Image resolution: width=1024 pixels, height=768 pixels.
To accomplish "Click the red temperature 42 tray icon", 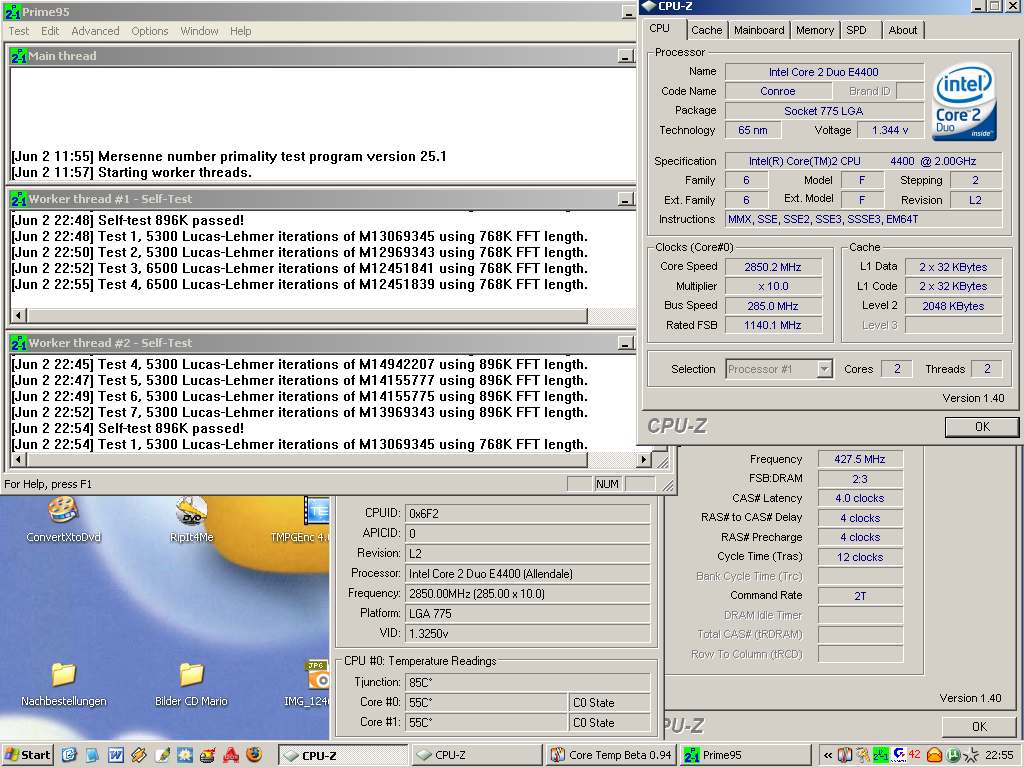I will click(914, 754).
